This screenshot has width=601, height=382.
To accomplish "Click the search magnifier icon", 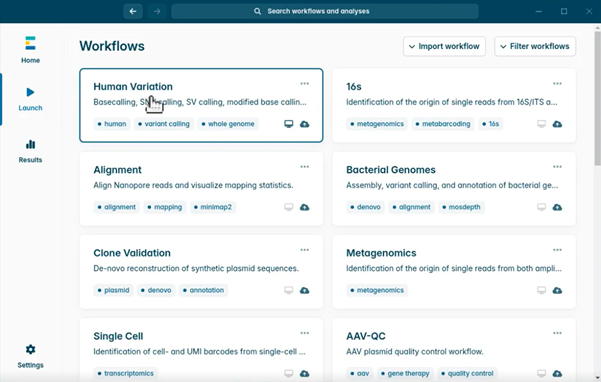I will tap(257, 11).
